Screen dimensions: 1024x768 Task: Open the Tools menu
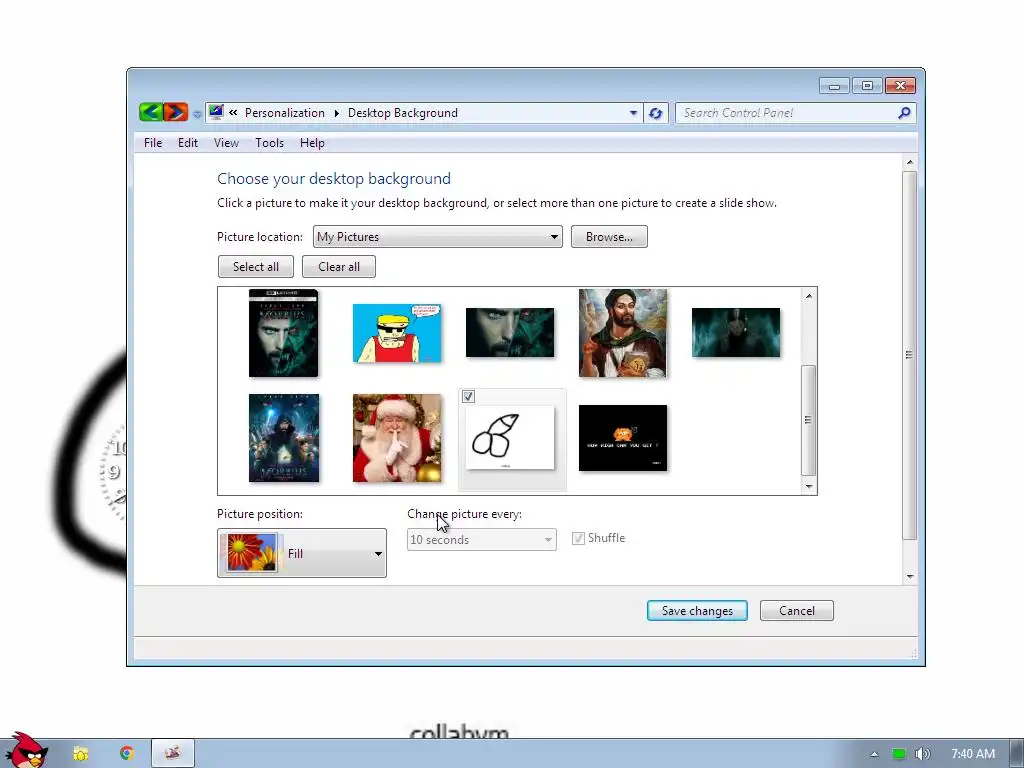click(270, 143)
